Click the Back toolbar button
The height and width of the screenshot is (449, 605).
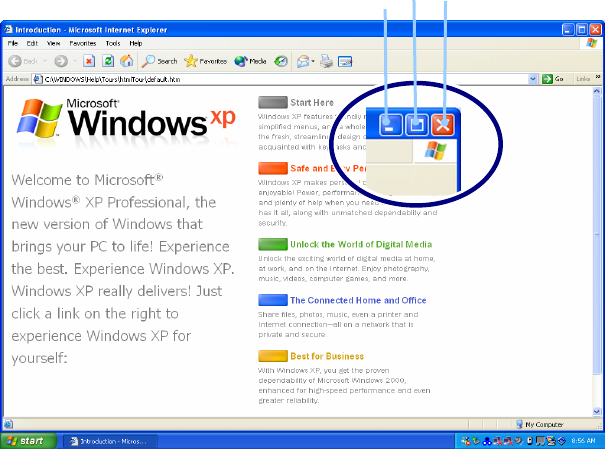pos(23,61)
